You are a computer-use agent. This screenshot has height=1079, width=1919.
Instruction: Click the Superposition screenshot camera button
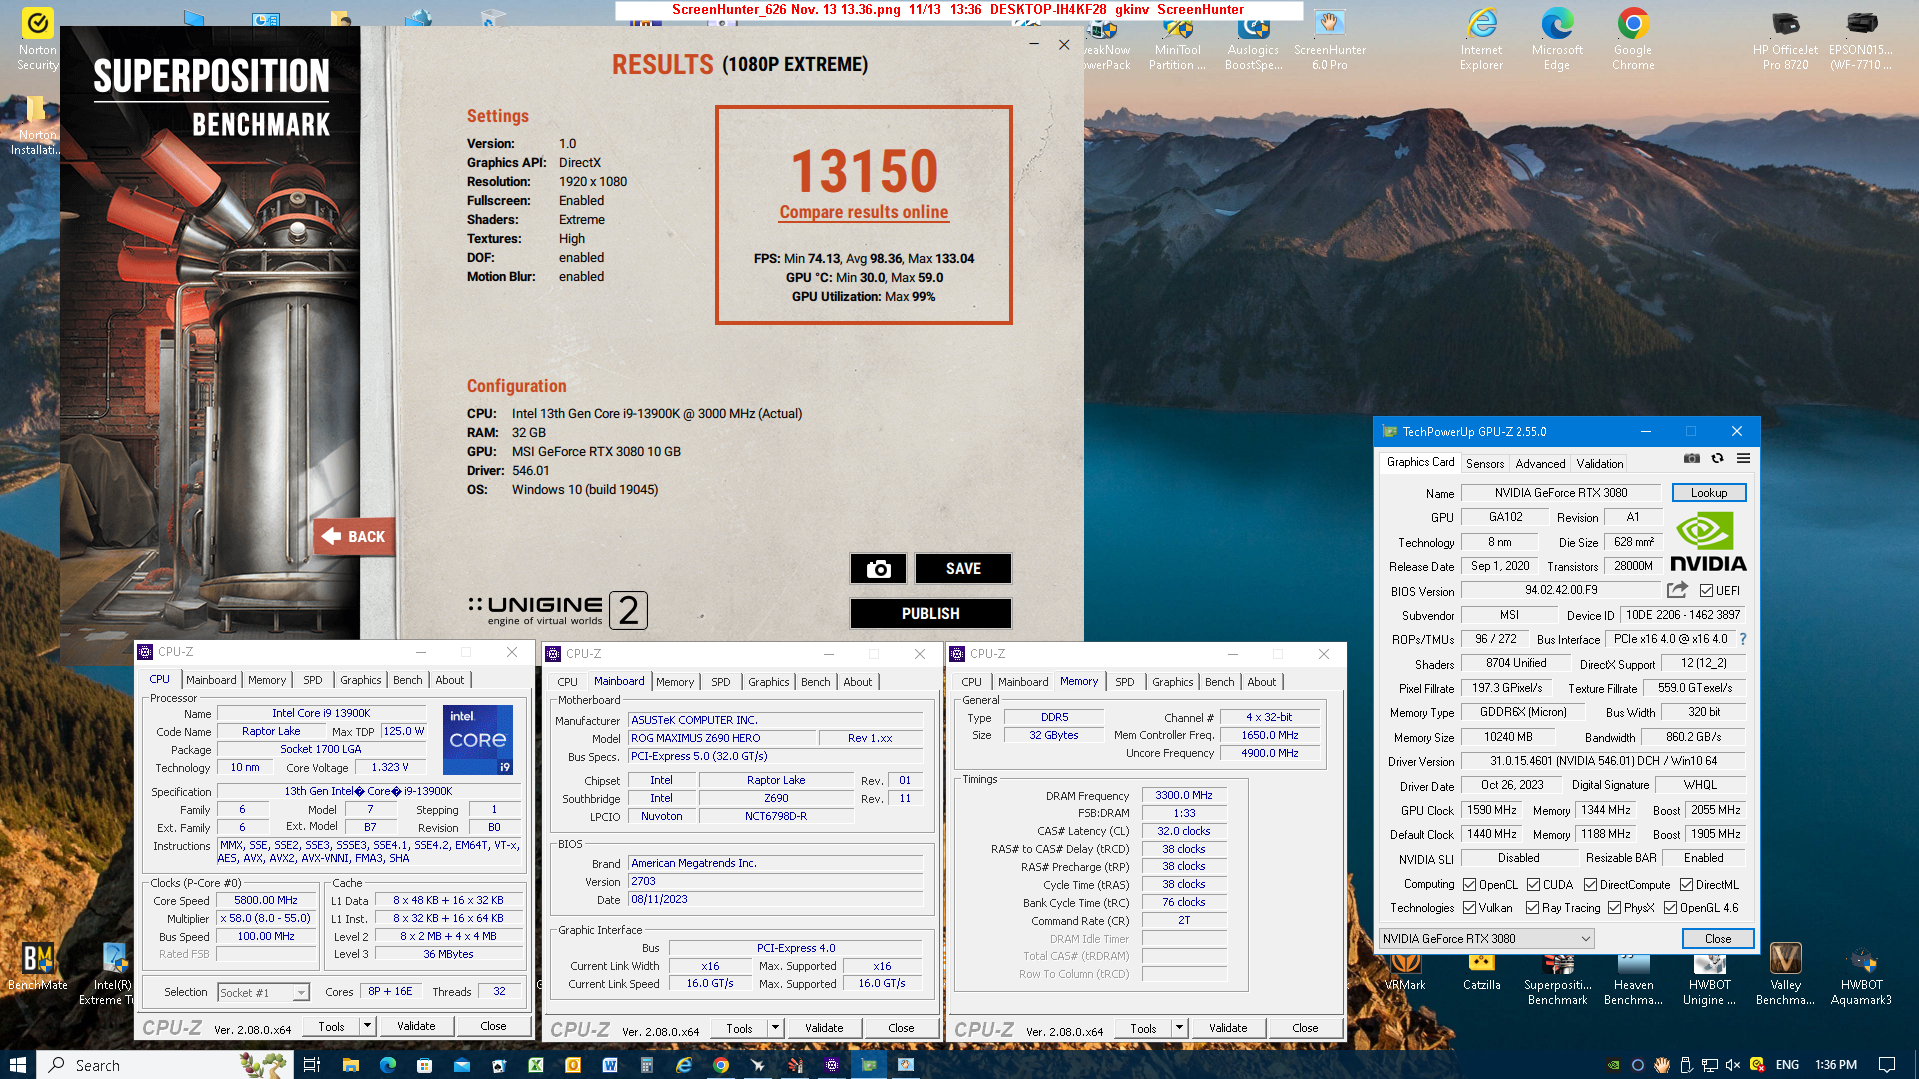[878, 568]
